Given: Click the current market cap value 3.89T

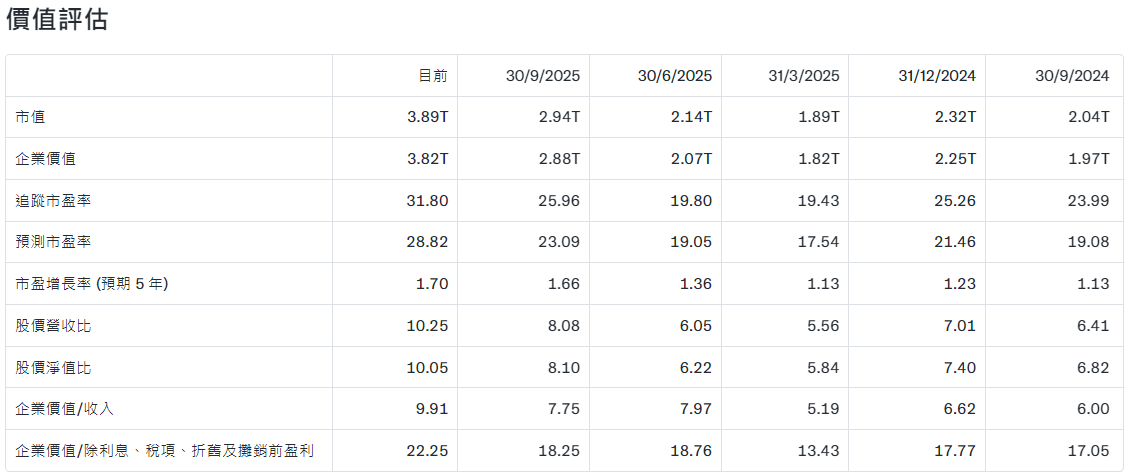Looking at the screenshot, I should (x=427, y=117).
